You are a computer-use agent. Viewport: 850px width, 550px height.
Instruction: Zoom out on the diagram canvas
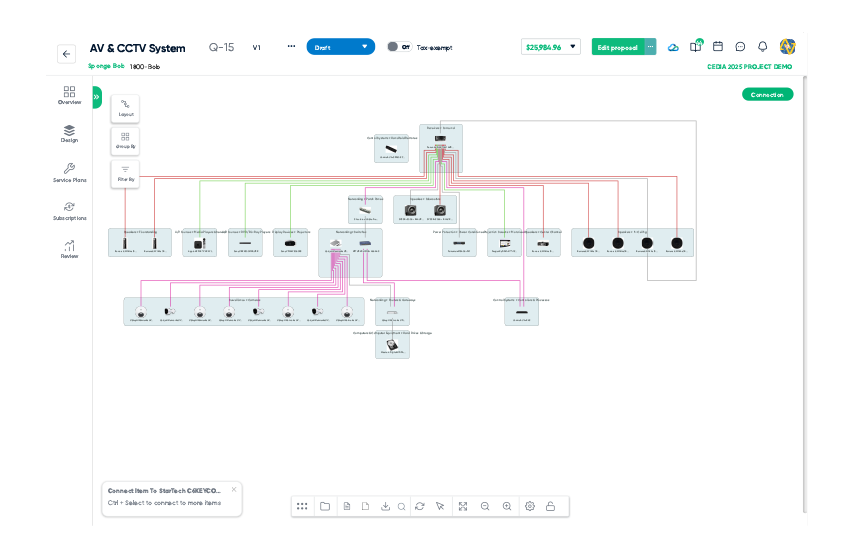(485, 507)
